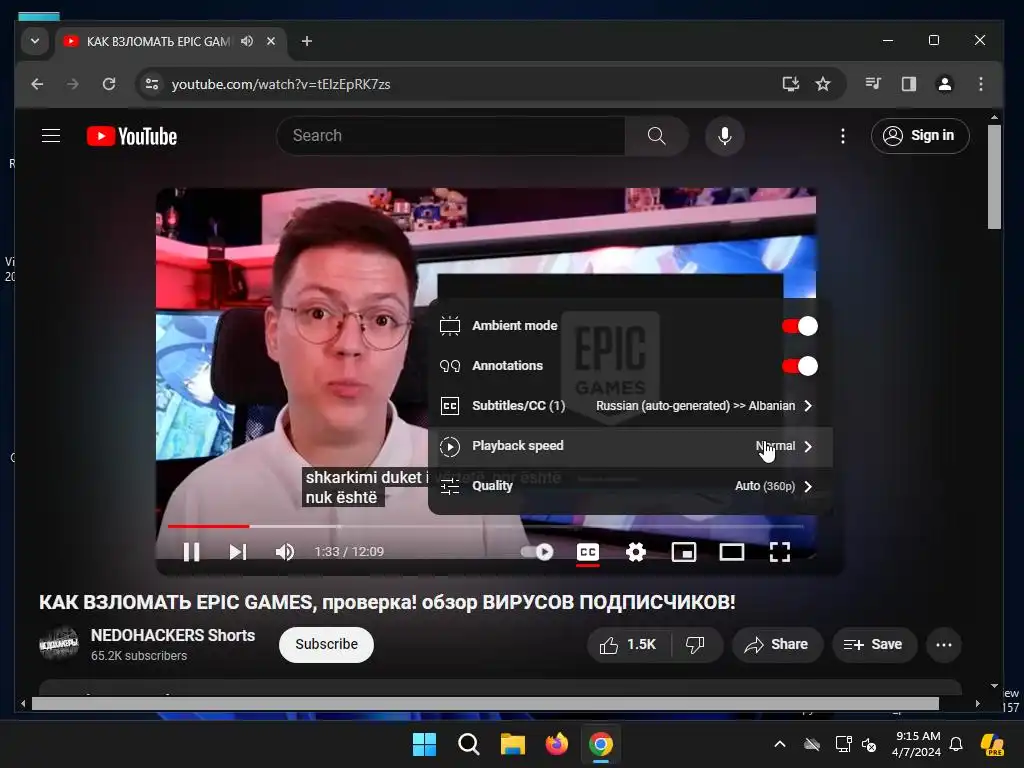Open the Chrome profile avatar menu
Screen dimensions: 1024x768
click(944, 84)
